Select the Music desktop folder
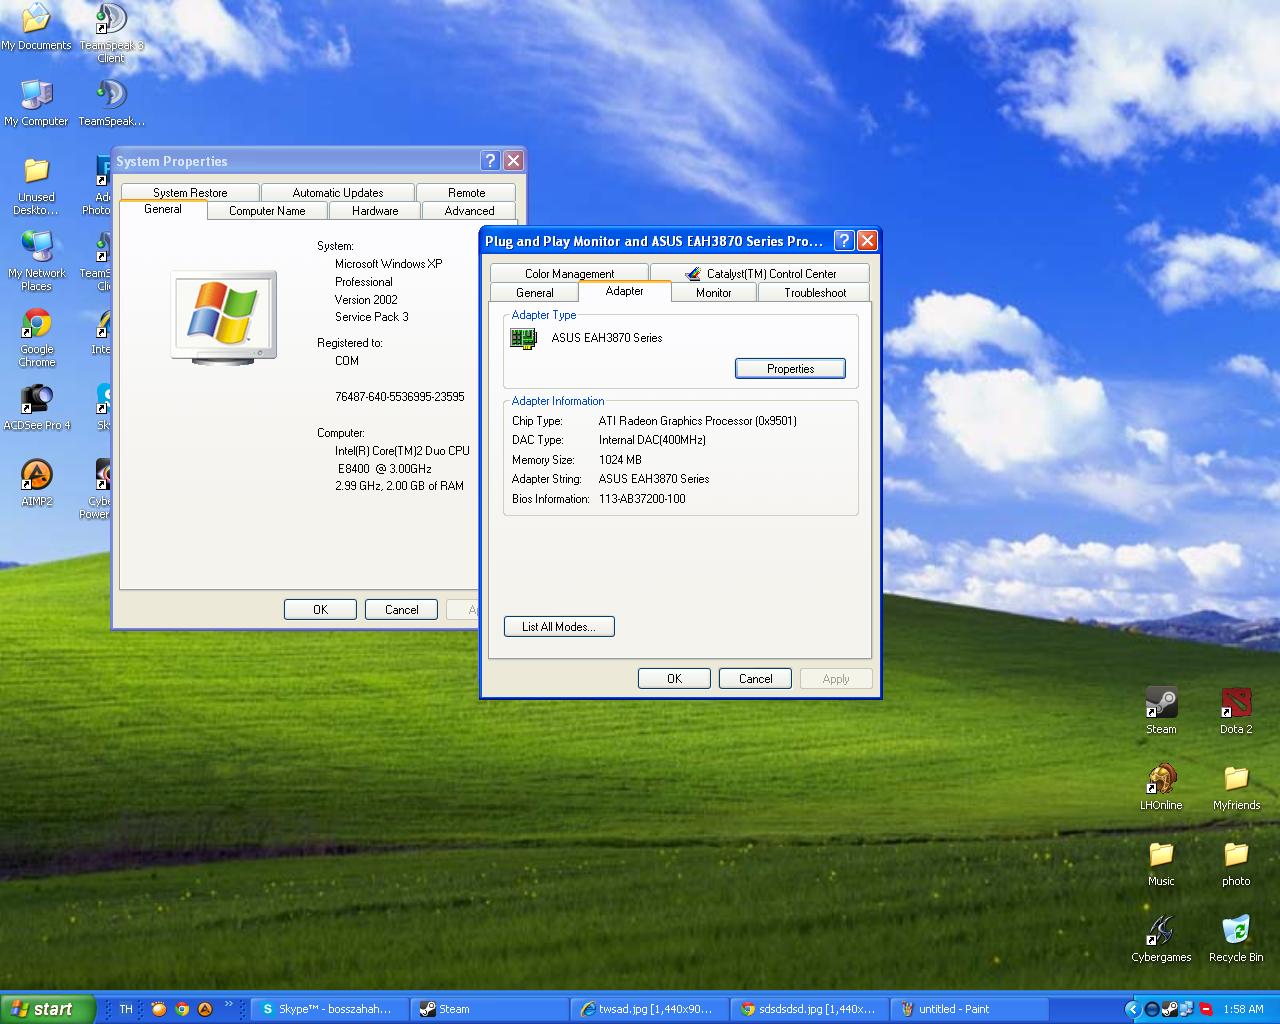 [x=1161, y=863]
